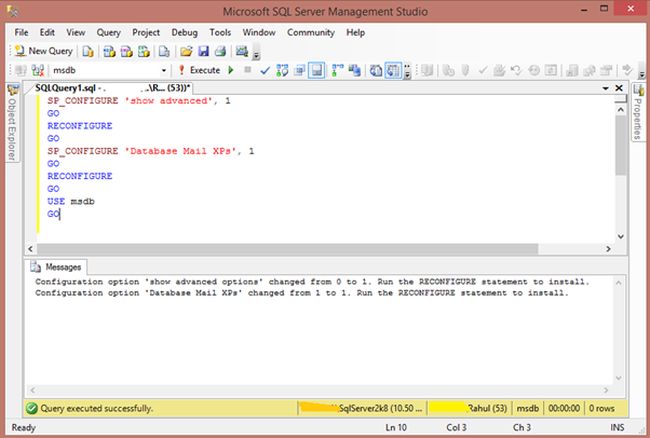Click the Execute button
This screenshot has width=650, height=438.
tap(199, 70)
